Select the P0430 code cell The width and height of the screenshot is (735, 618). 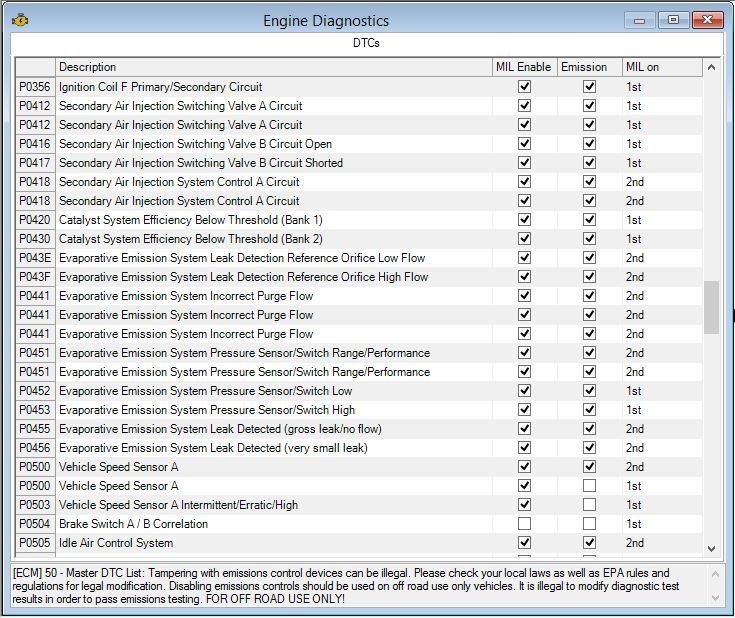[35, 239]
